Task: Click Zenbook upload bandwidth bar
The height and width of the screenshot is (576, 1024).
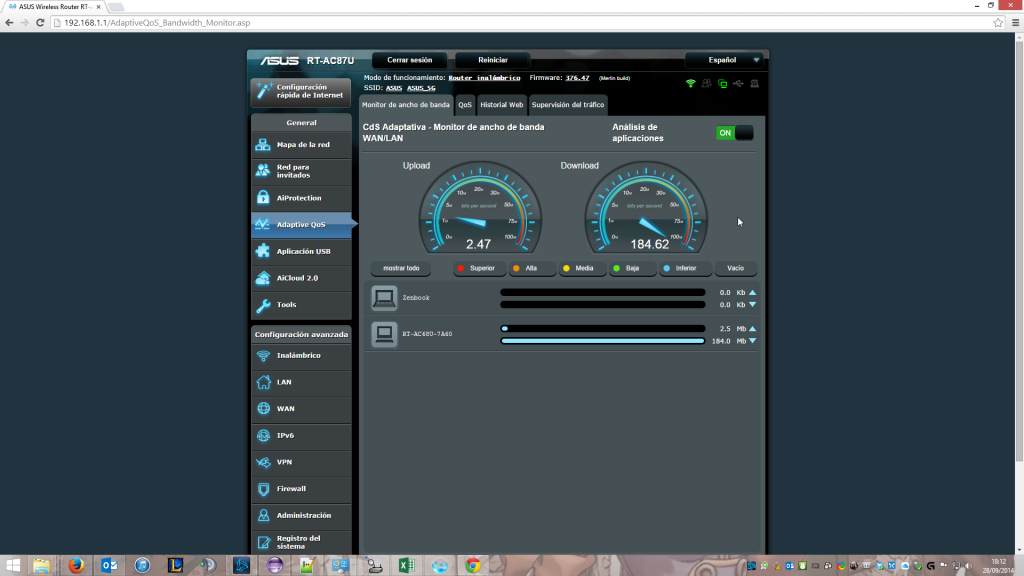Action: [603, 293]
